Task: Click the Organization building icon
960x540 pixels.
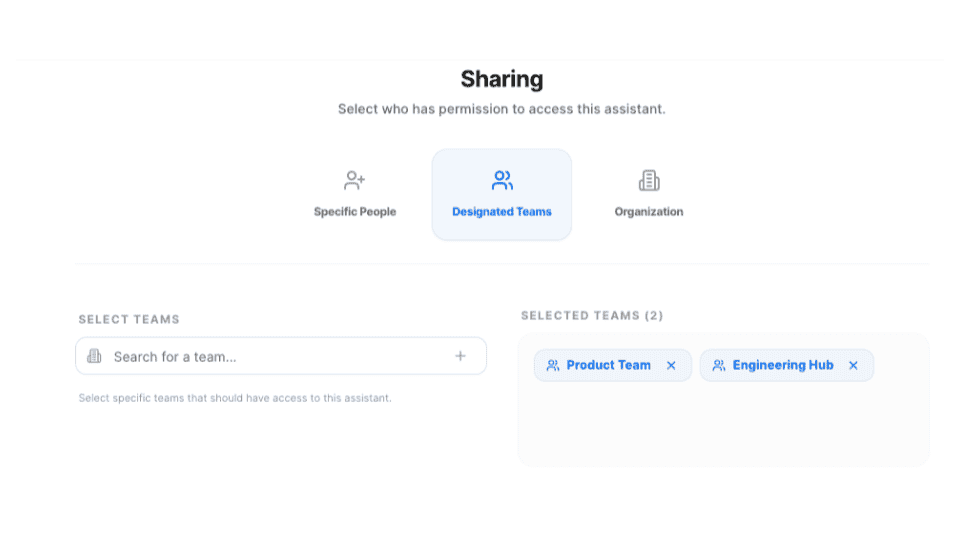Action: [x=649, y=181]
